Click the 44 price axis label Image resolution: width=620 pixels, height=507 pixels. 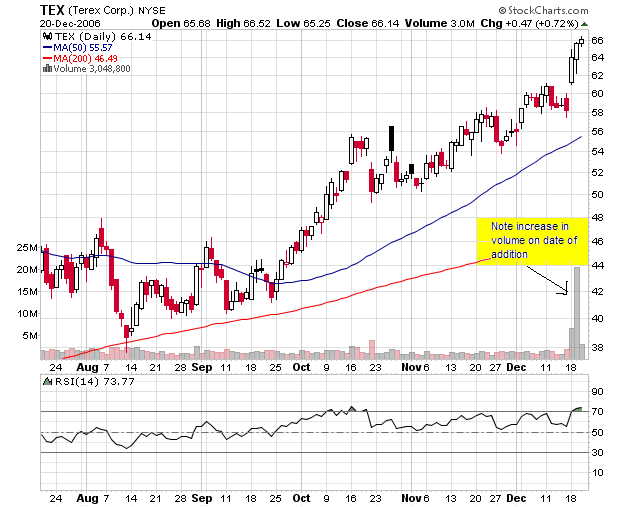coord(597,265)
